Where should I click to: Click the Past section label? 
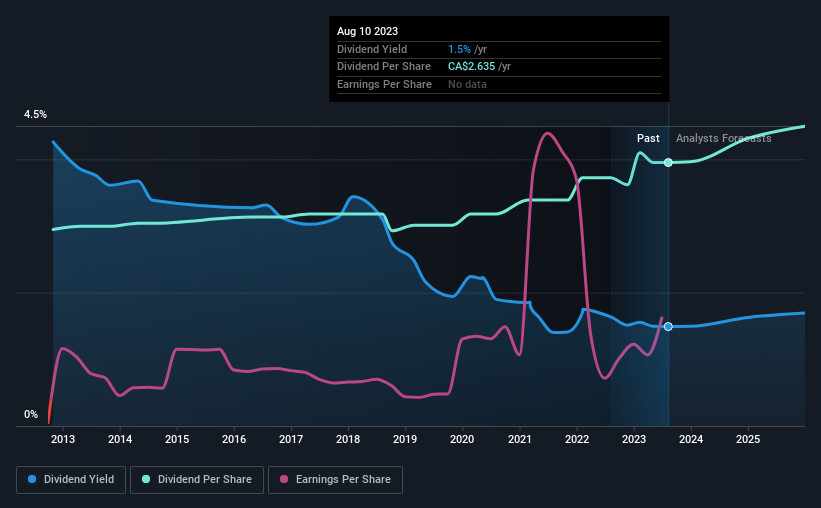point(648,138)
